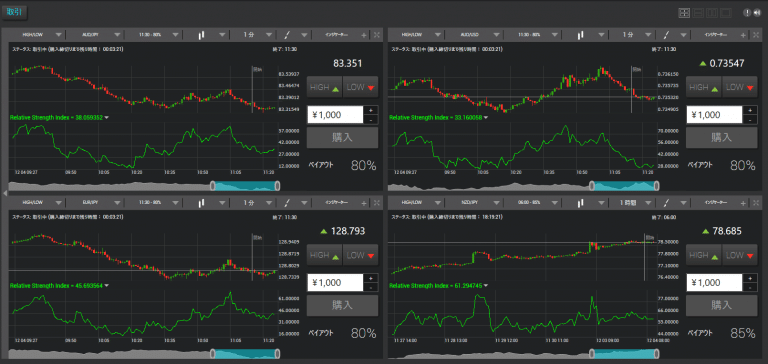Open the HIGH/LOW option type menu in AUD/USD panel

point(416,35)
